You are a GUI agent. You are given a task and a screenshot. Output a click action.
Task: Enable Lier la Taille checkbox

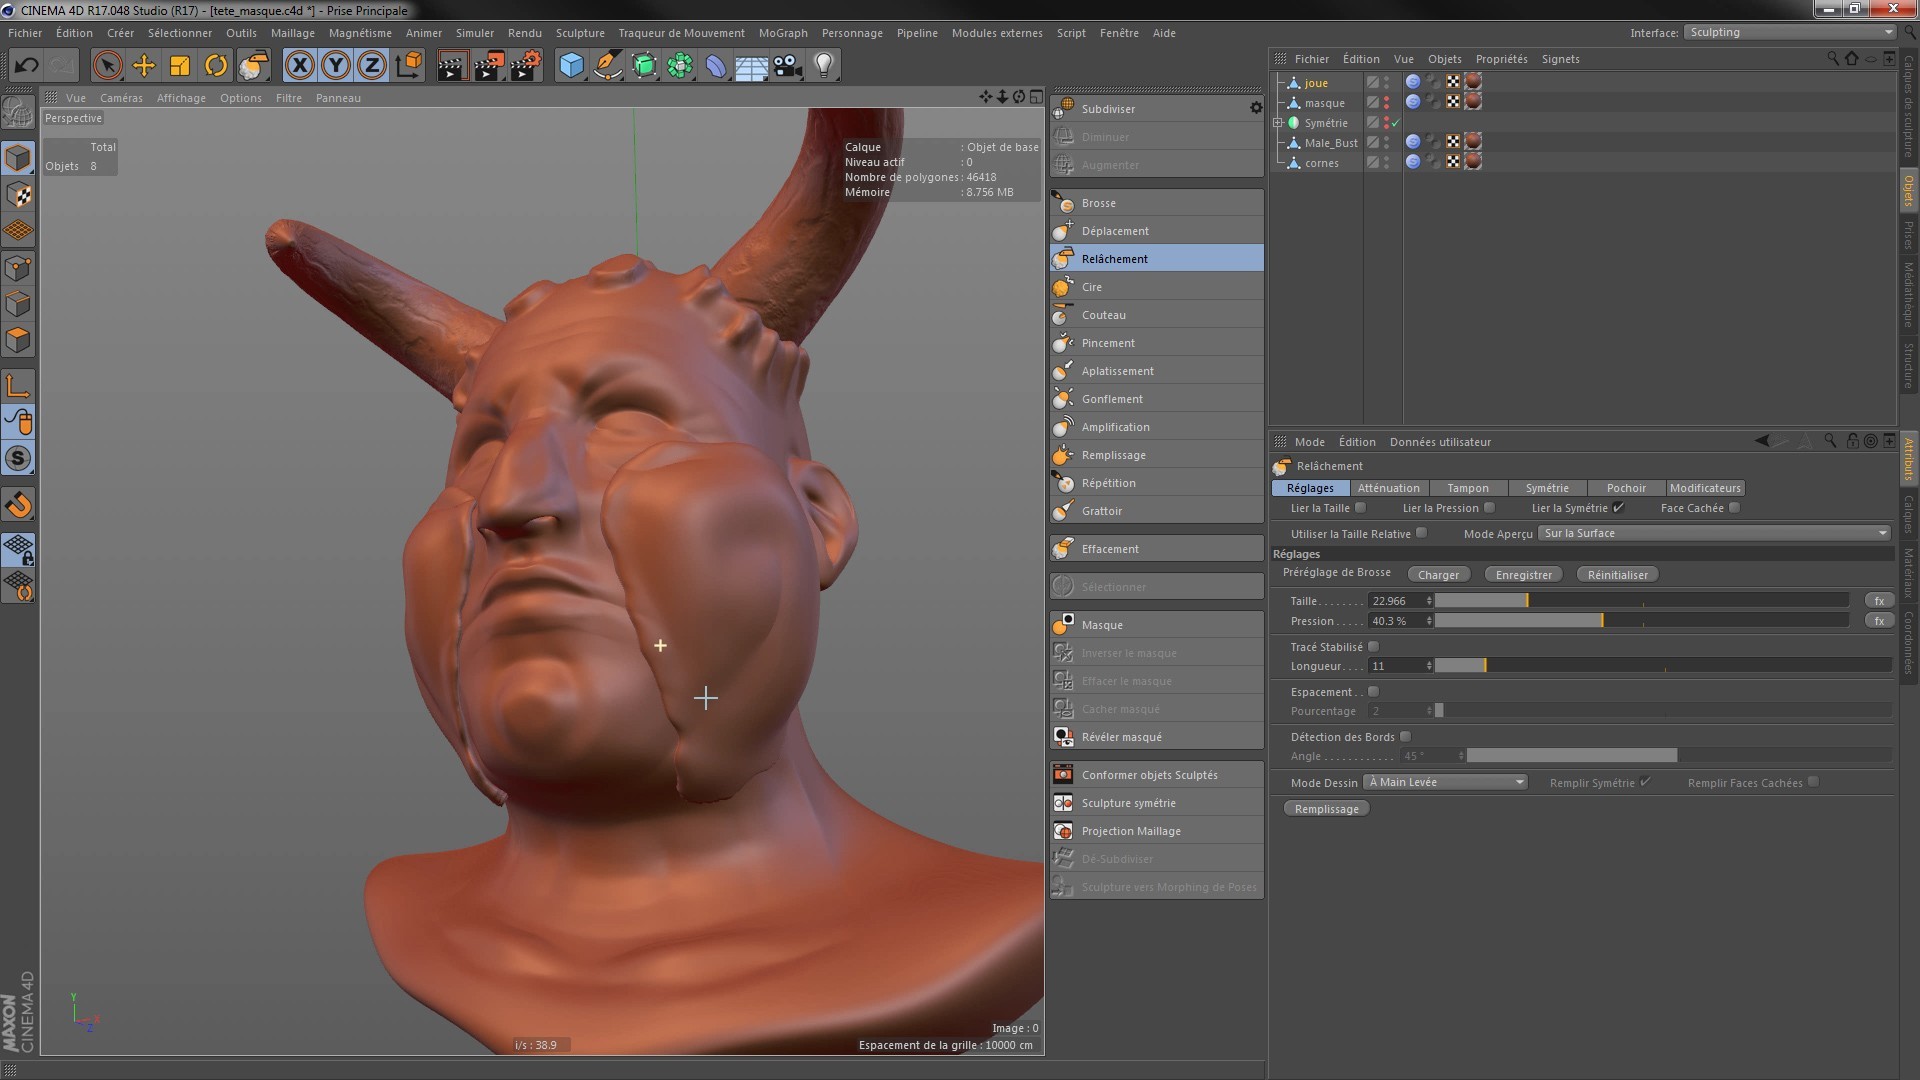pos(1360,508)
